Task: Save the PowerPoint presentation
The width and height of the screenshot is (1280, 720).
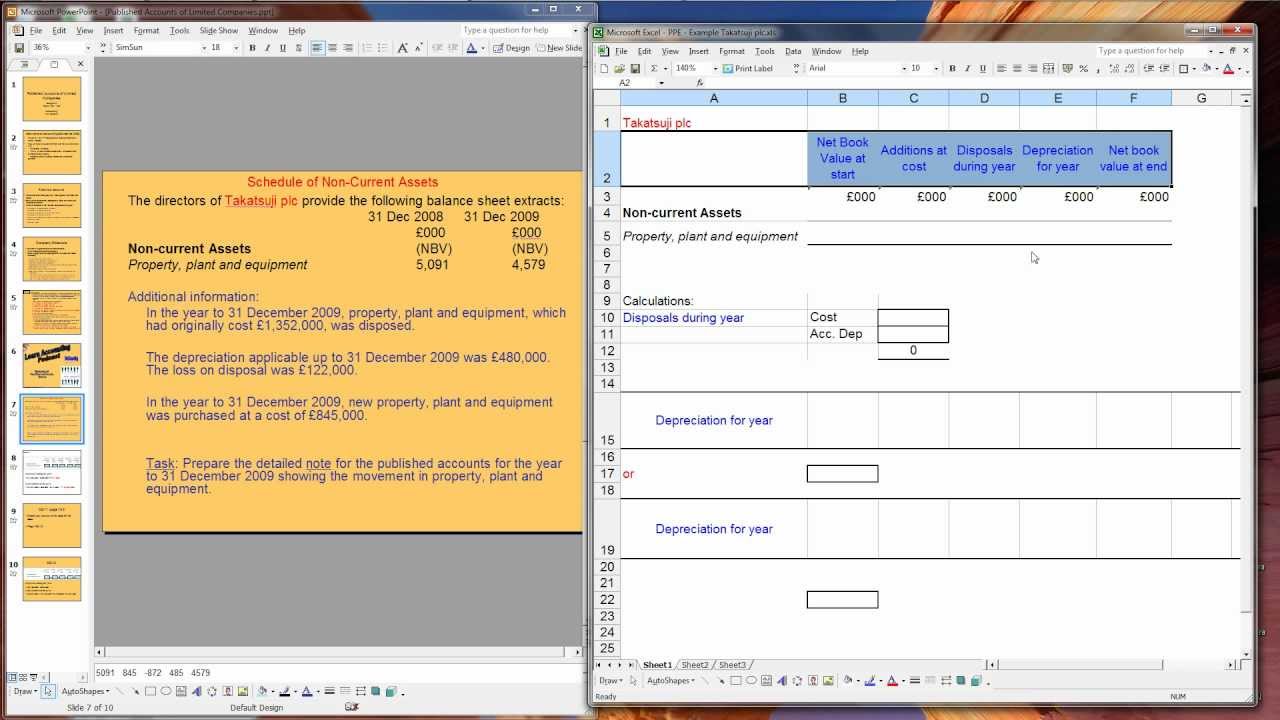Action: pos(19,47)
